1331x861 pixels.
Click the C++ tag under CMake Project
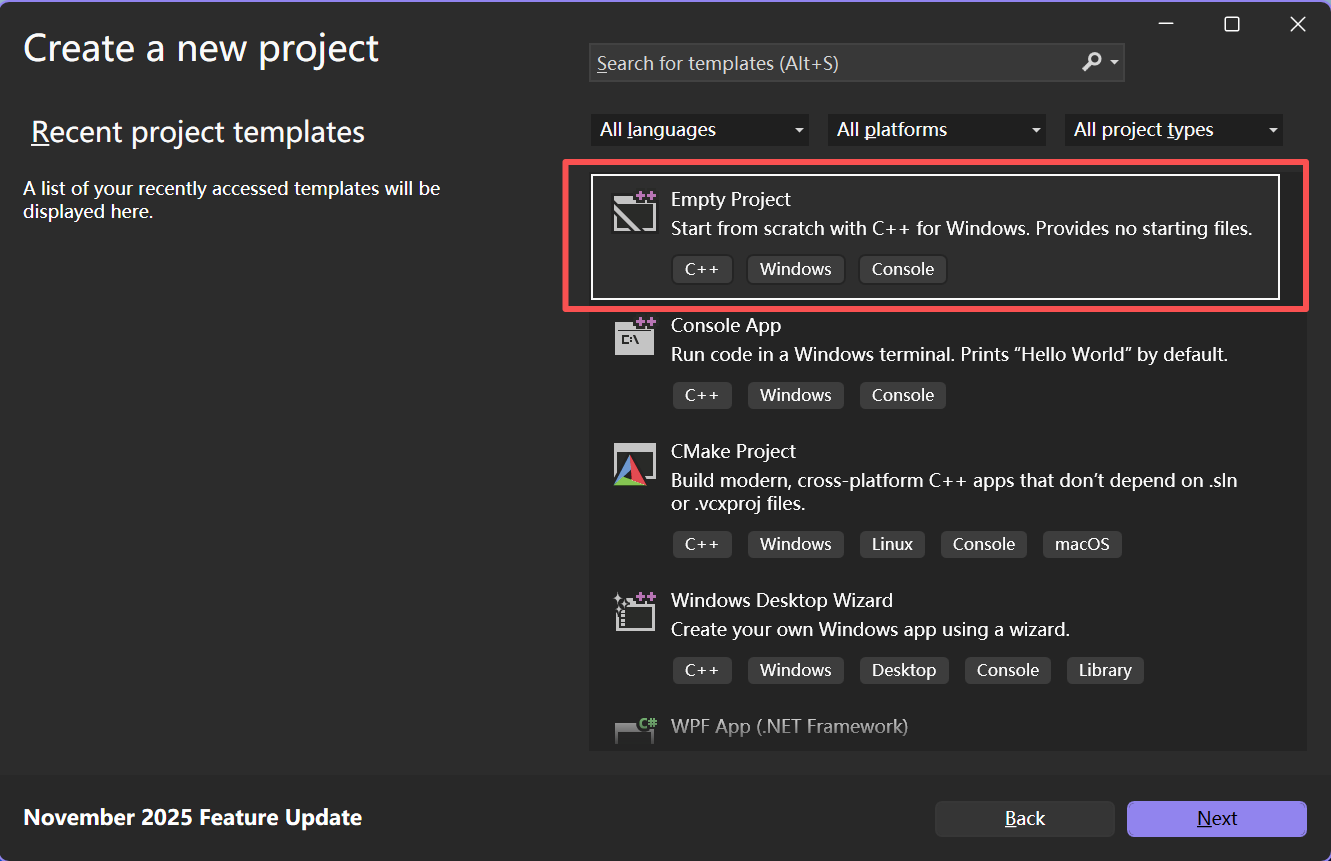pyautogui.click(x=702, y=545)
